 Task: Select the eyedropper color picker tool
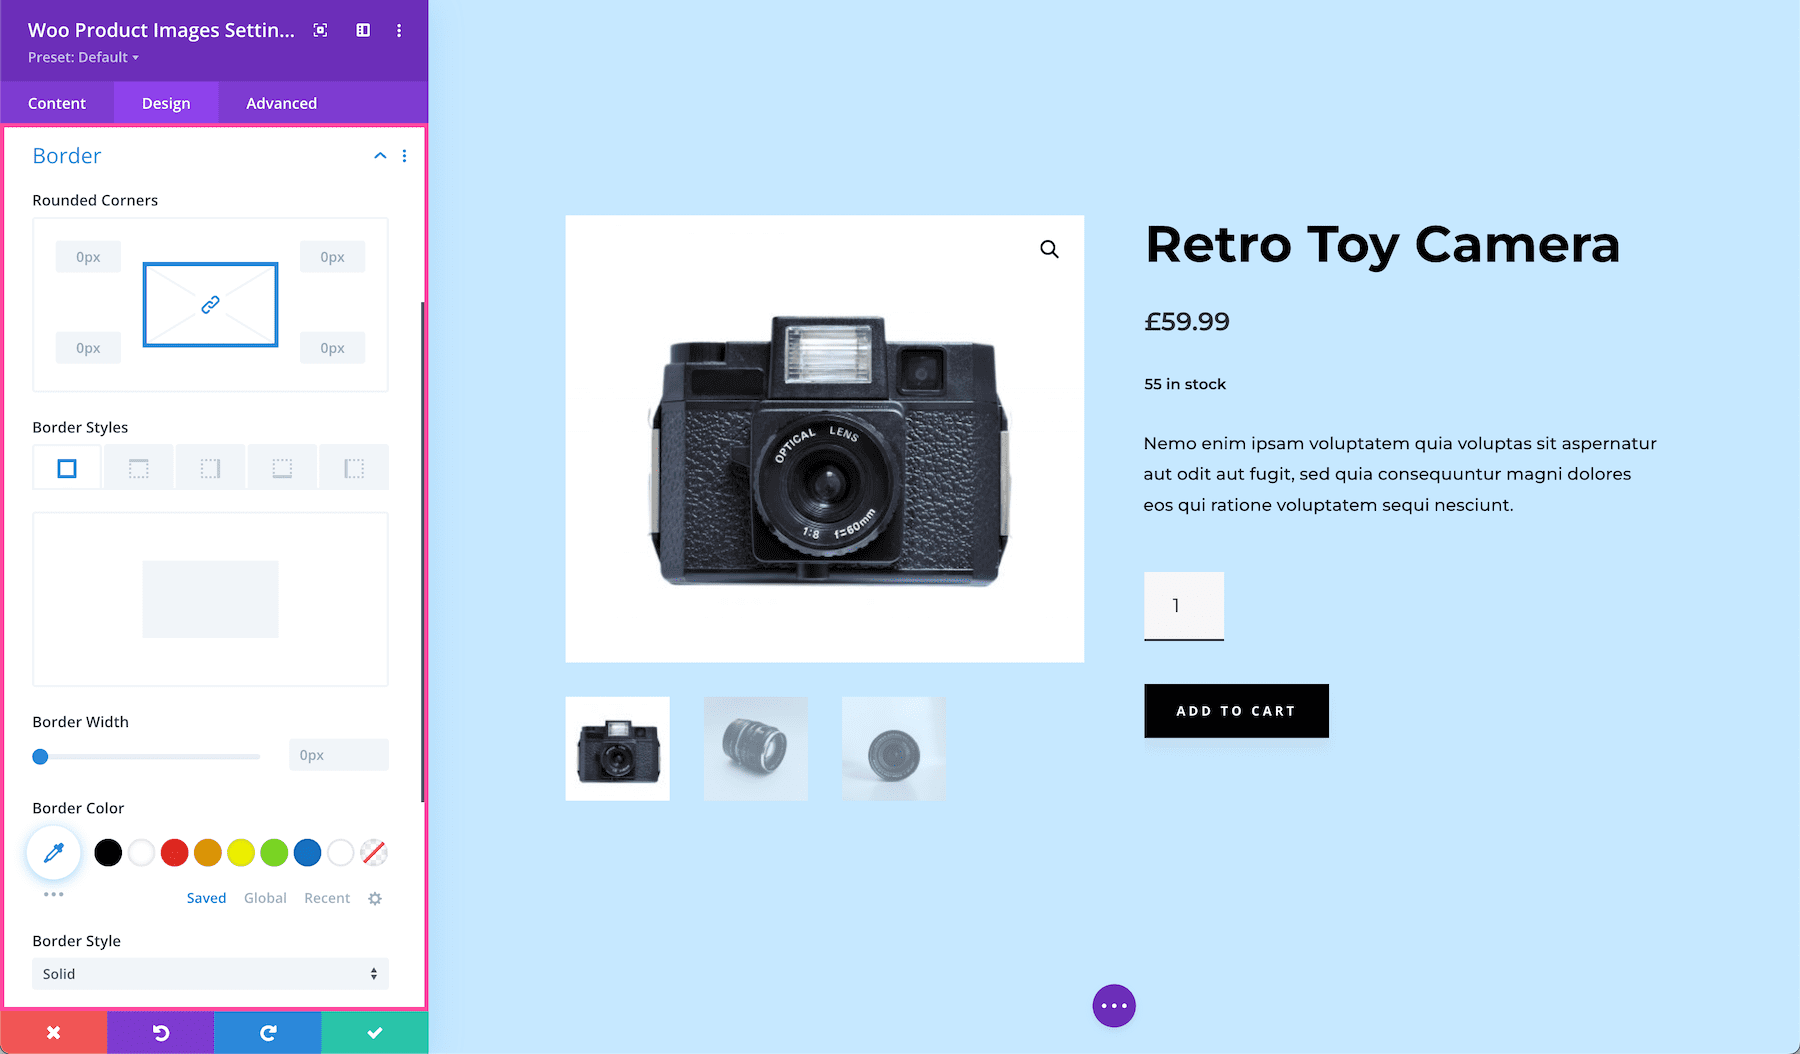[x=53, y=852]
